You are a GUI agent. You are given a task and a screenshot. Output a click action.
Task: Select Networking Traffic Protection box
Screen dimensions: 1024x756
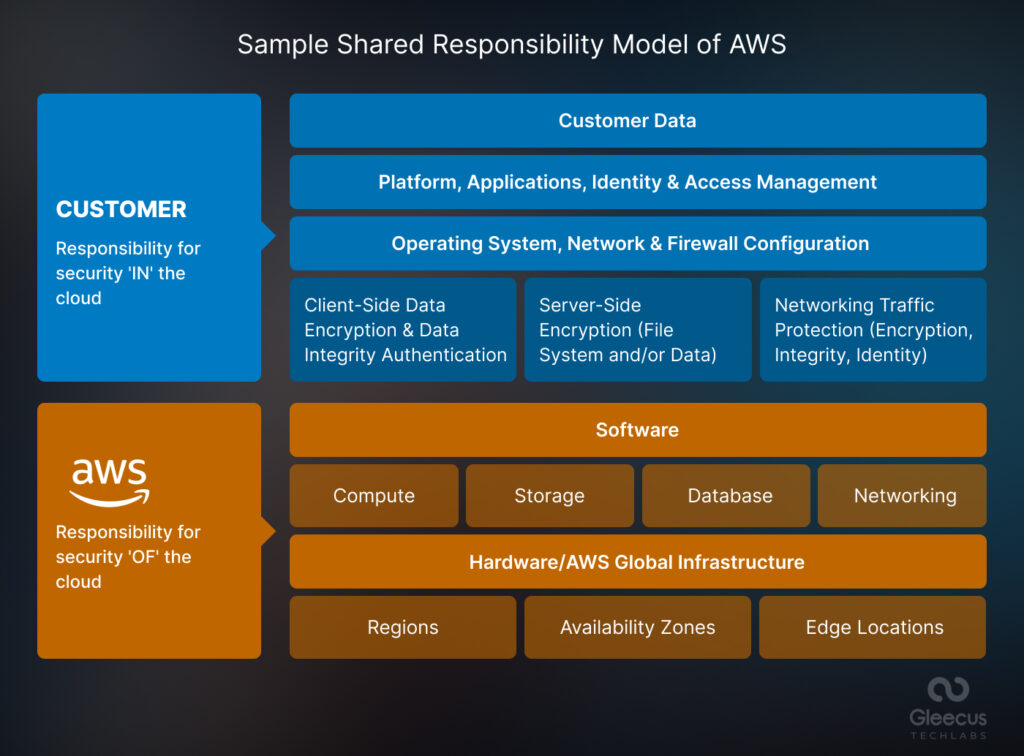point(872,330)
